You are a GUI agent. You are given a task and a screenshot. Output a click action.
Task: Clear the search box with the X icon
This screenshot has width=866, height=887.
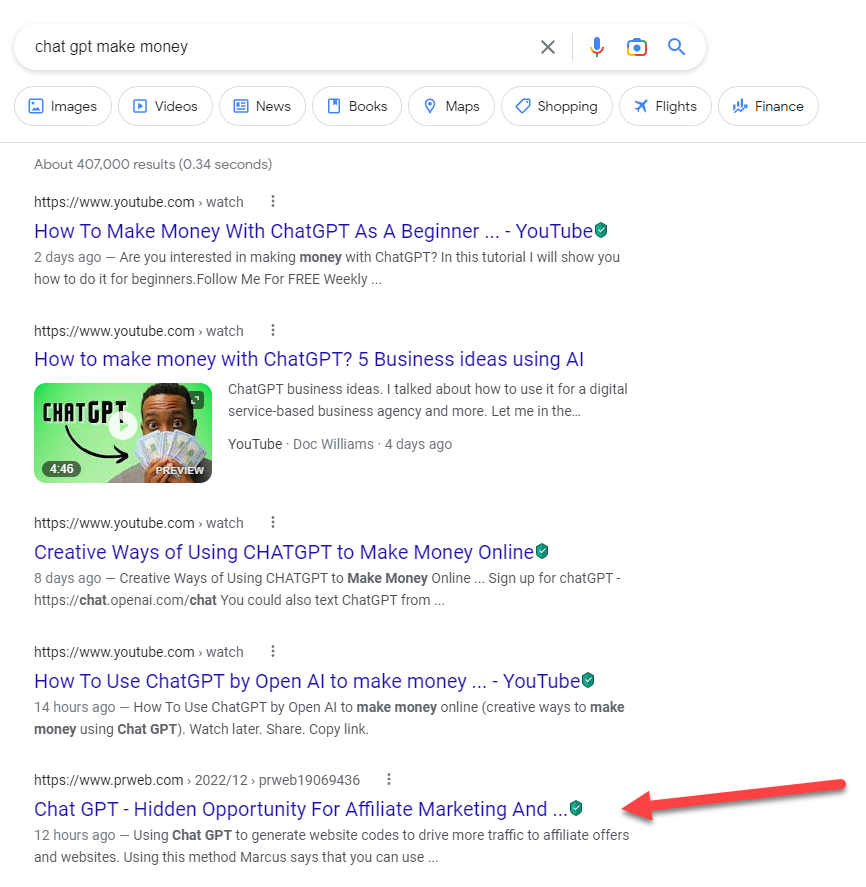point(548,47)
